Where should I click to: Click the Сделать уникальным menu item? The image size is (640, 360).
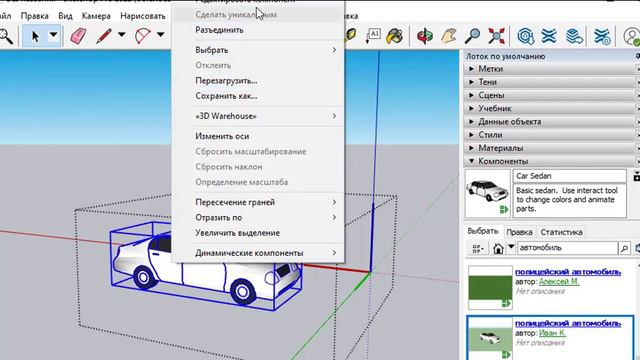[x=258, y=15]
